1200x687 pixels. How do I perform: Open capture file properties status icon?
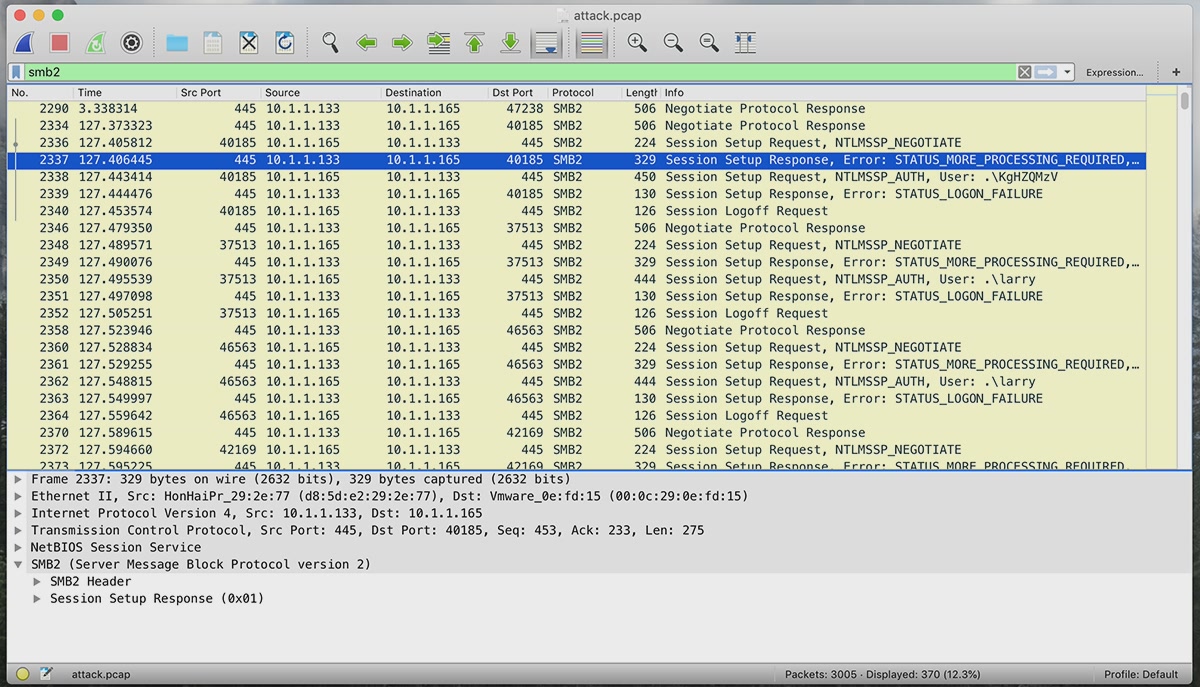pos(46,674)
